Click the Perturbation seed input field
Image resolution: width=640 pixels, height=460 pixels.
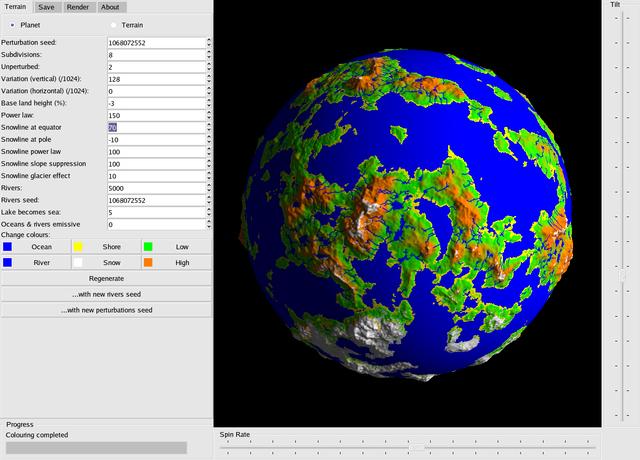click(x=156, y=42)
